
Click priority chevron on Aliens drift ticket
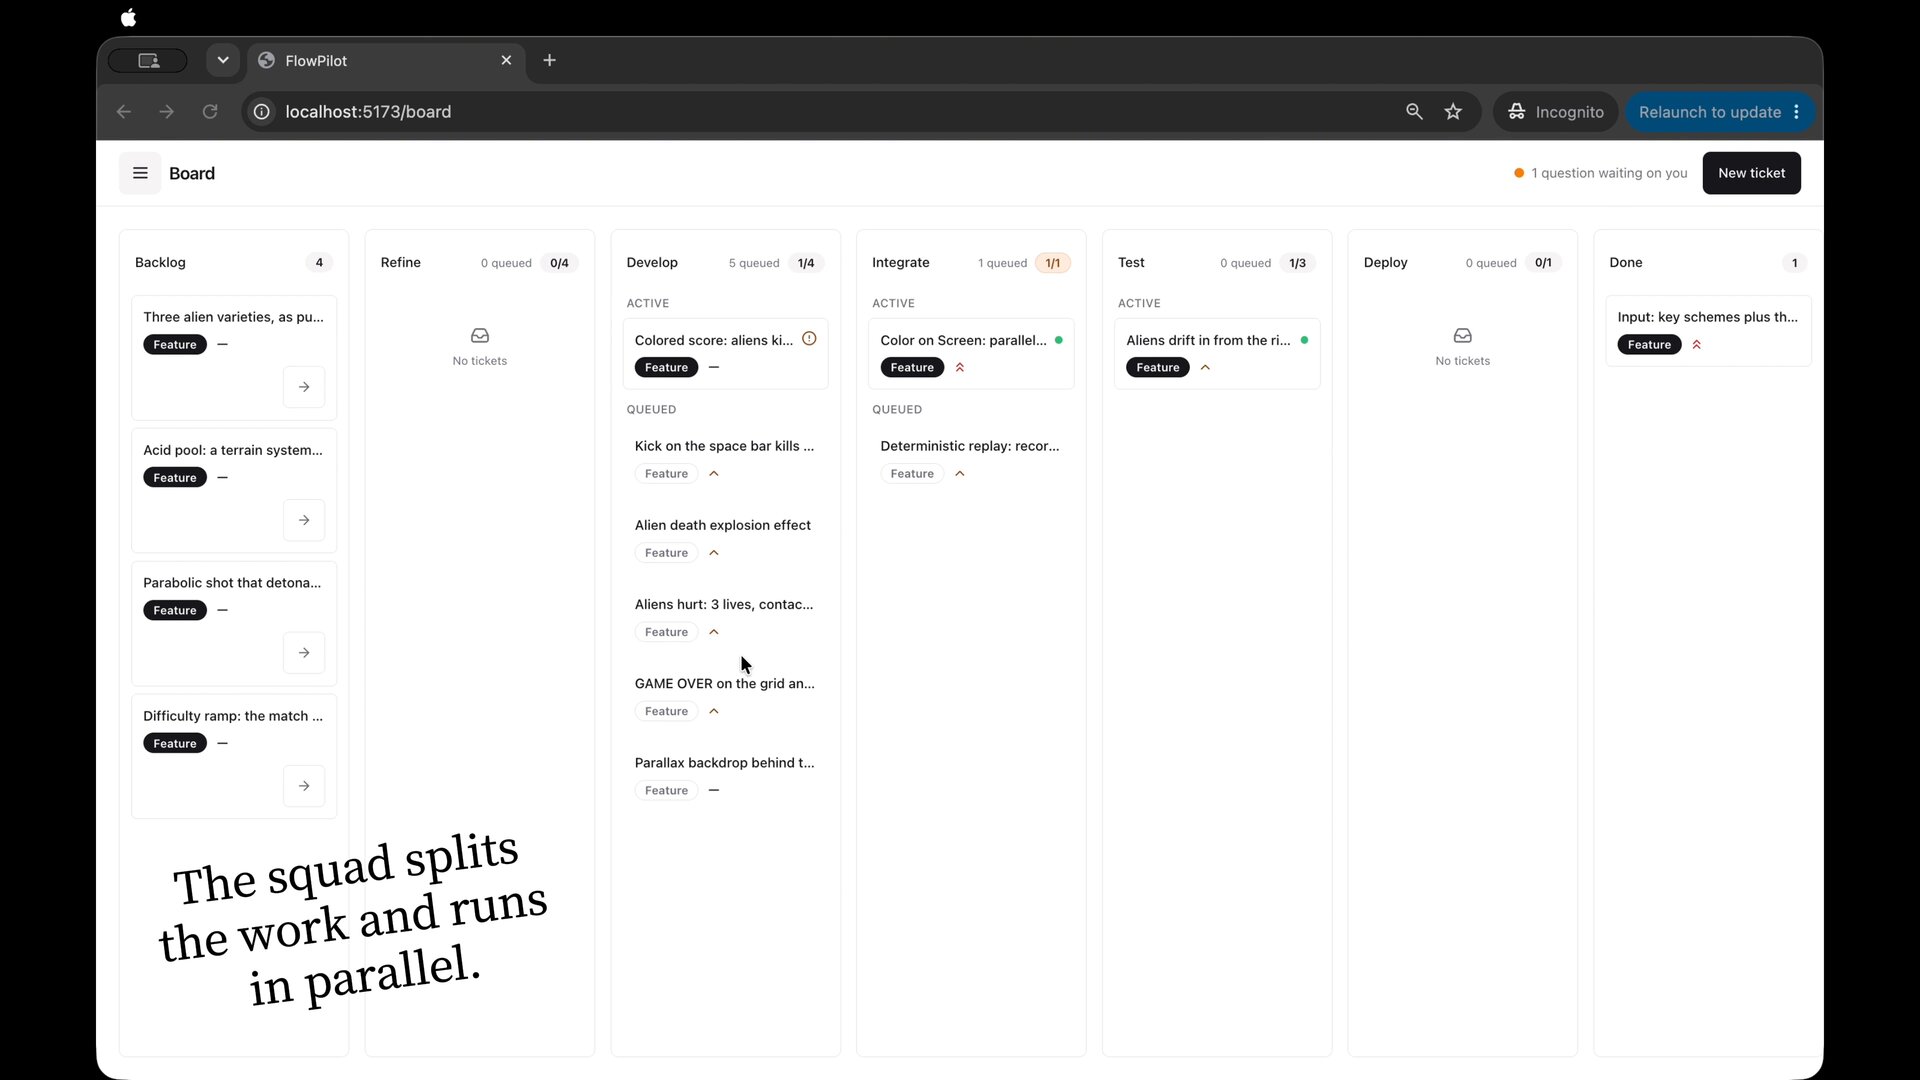pyautogui.click(x=1205, y=368)
